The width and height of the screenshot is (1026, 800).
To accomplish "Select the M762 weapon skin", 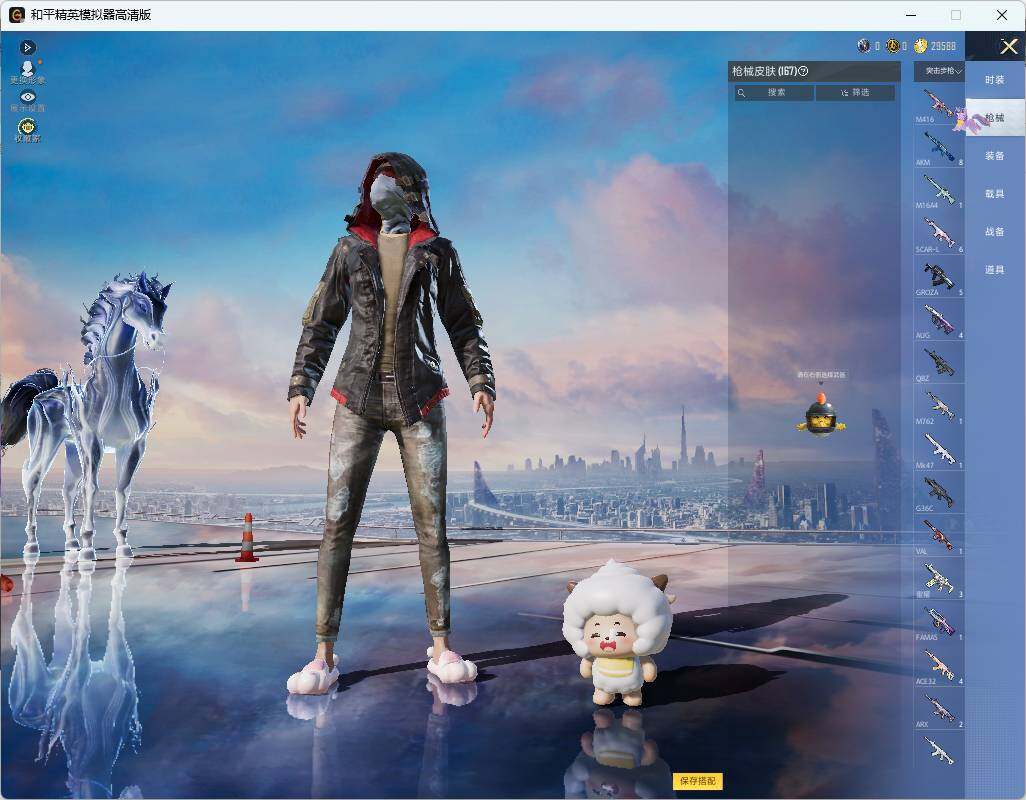I will [939, 406].
